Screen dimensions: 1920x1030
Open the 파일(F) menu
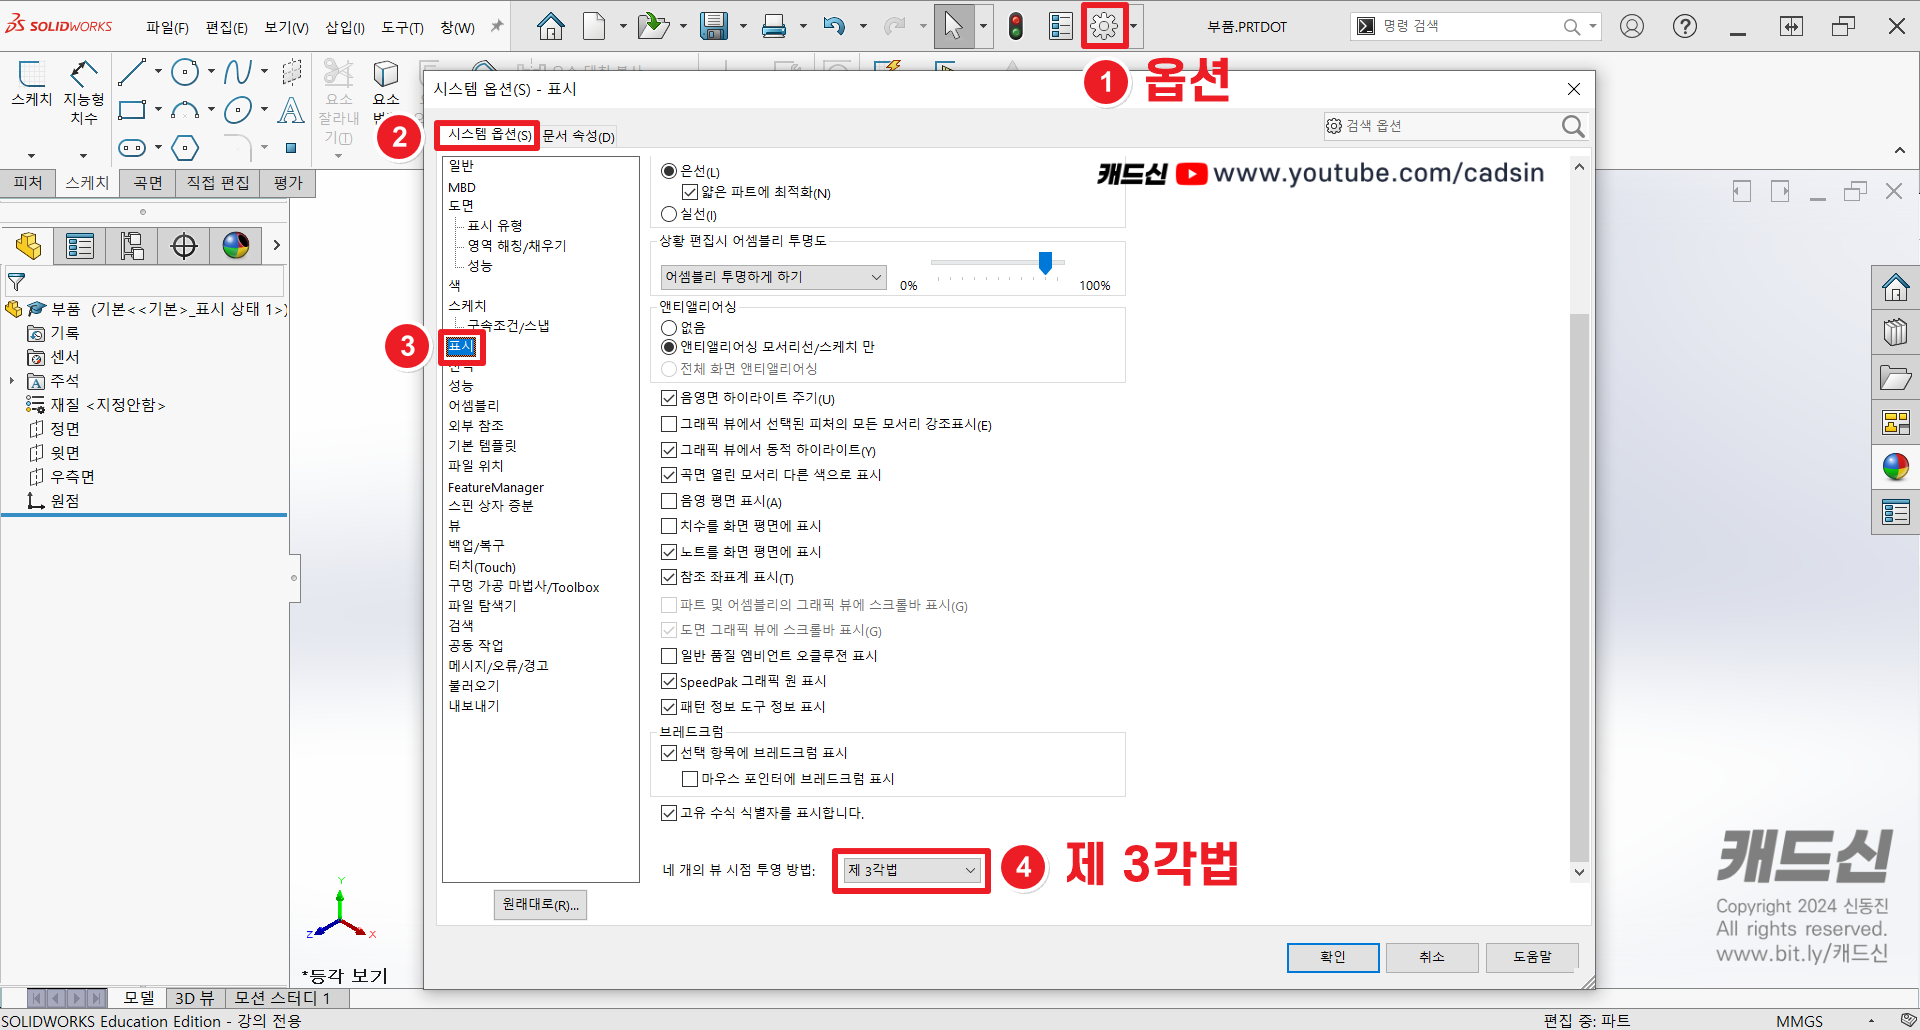click(167, 27)
